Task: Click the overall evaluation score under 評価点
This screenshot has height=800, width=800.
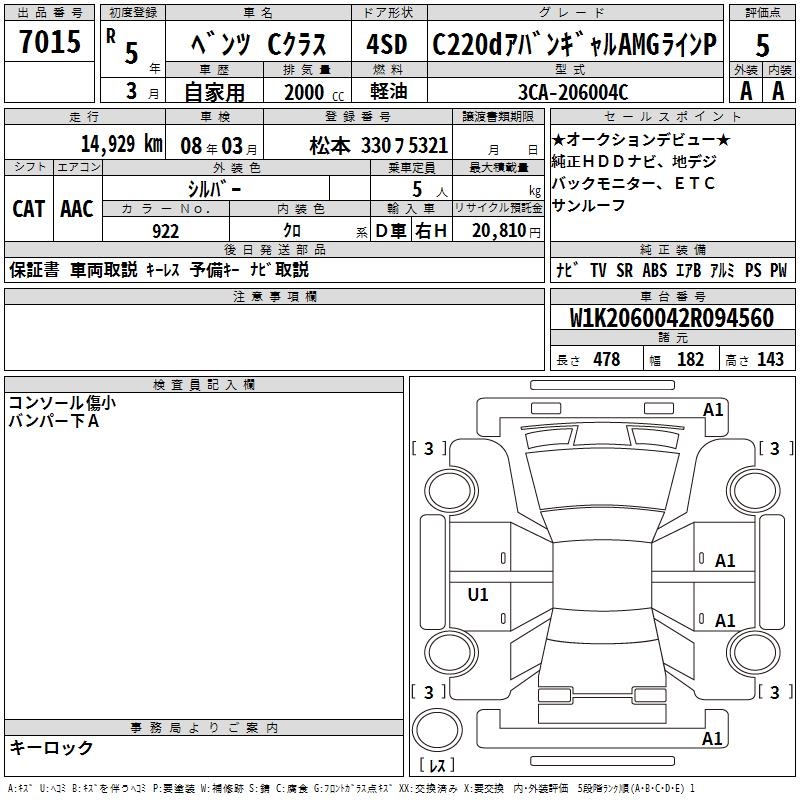Action: (x=762, y=46)
